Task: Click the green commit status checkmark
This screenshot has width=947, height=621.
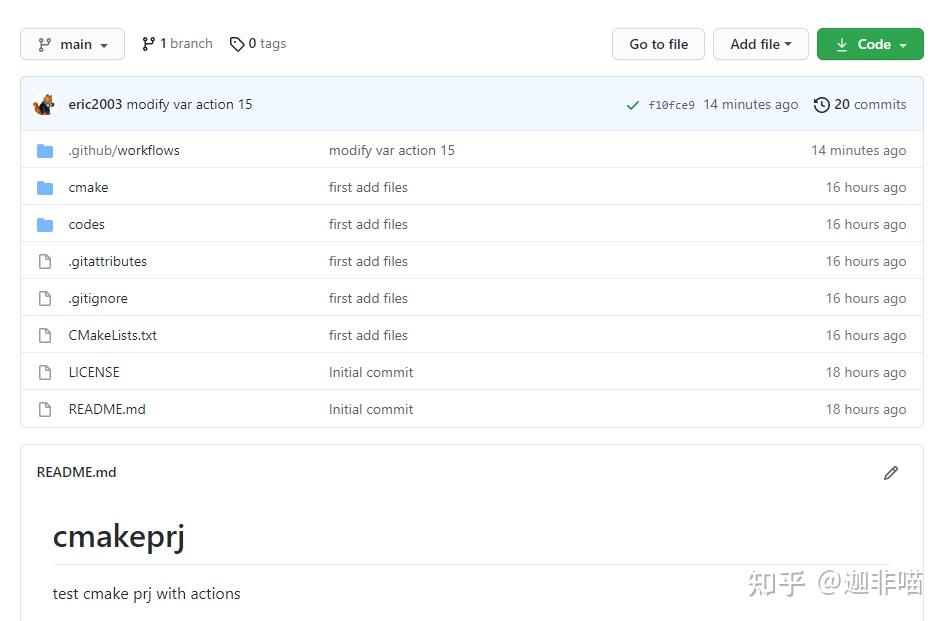Action: [x=632, y=105]
